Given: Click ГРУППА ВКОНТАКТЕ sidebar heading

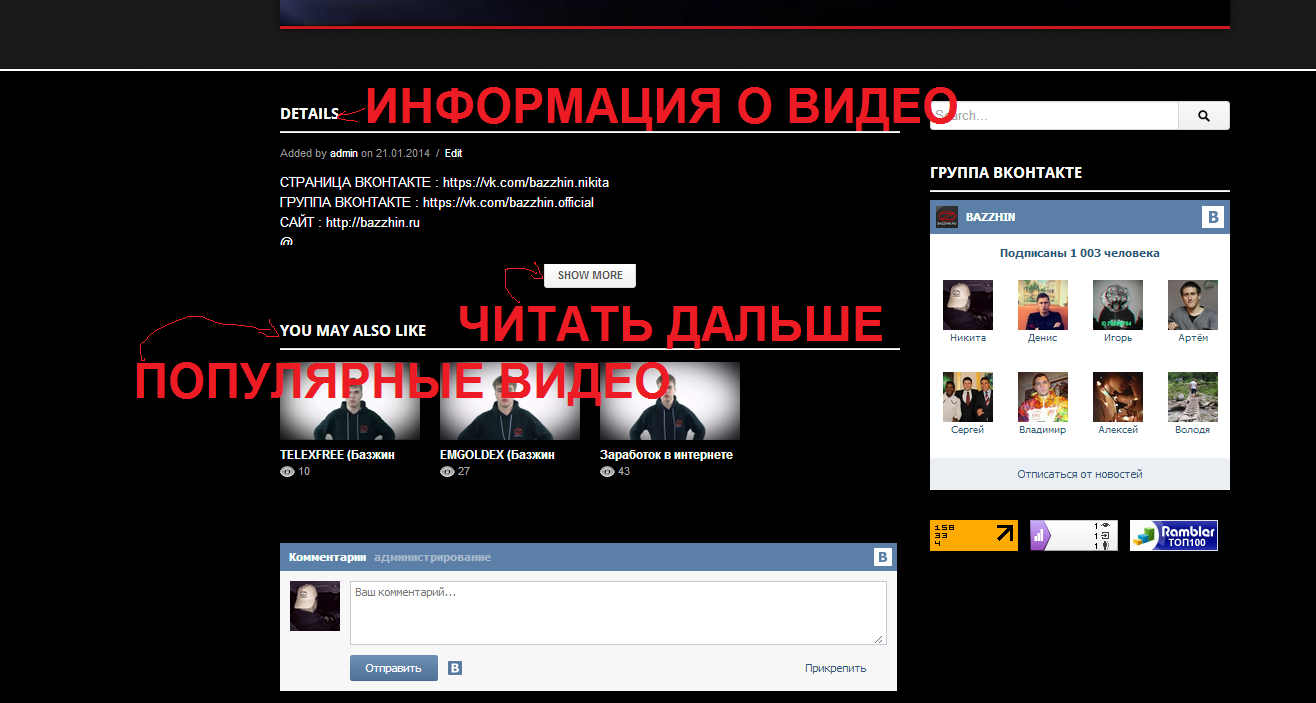Looking at the screenshot, I should (x=1006, y=173).
